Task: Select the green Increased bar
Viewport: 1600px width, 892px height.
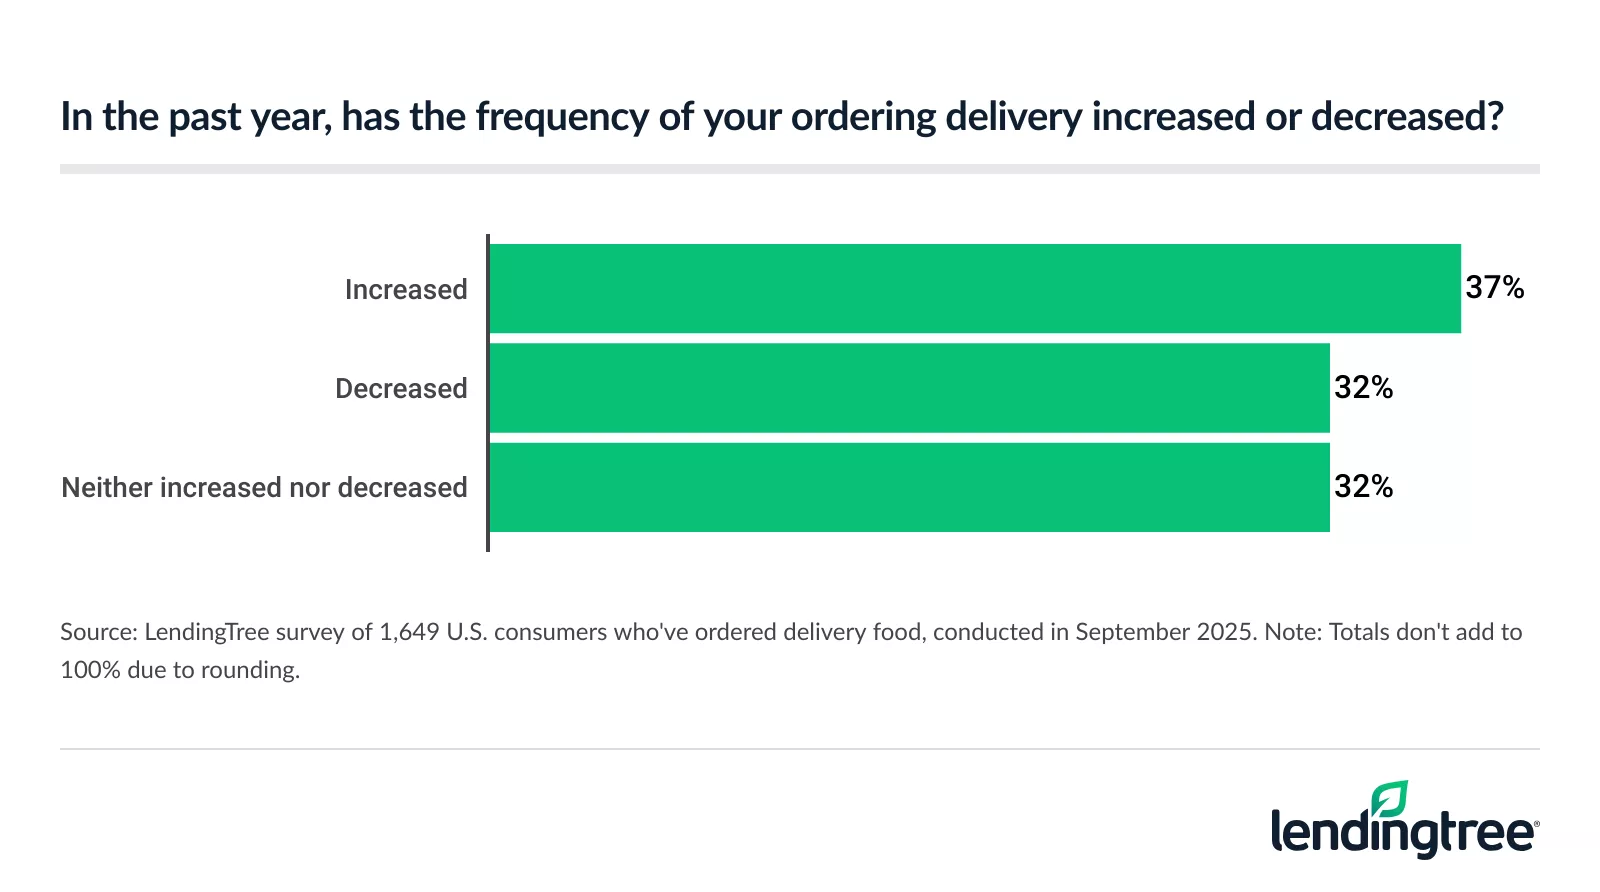Action: pyautogui.click(x=974, y=288)
